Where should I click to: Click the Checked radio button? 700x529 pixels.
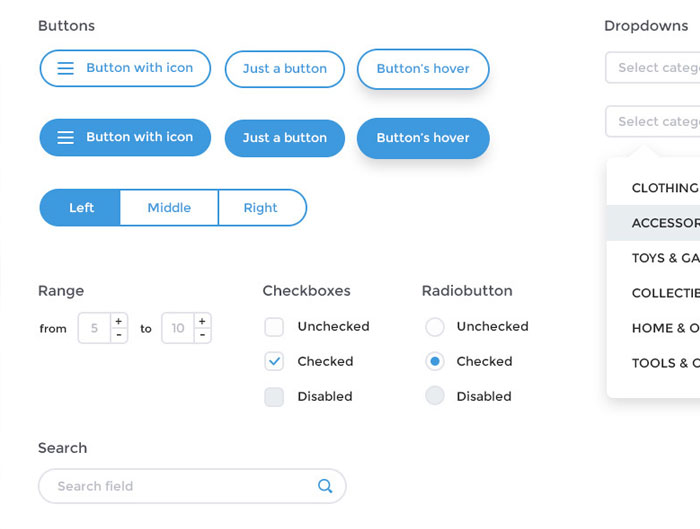click(434, 362)
